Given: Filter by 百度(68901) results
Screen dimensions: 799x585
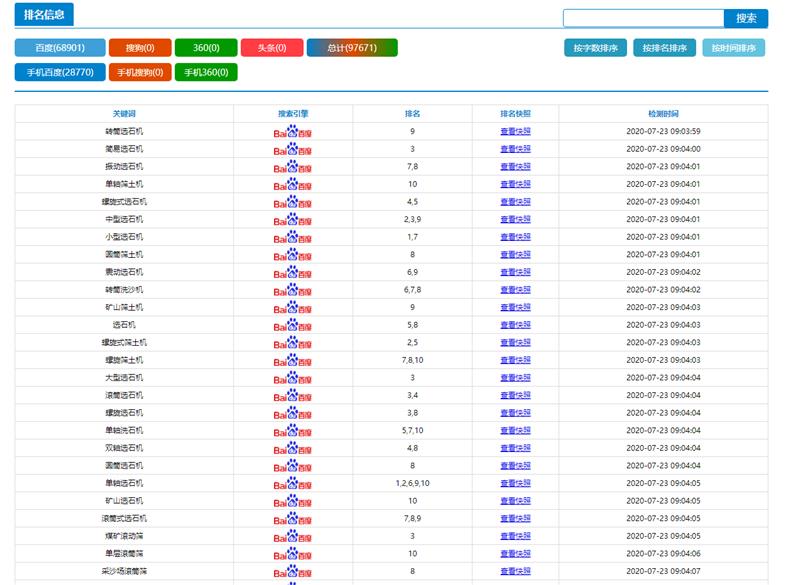Looking at the screenshot, I should tap(60, 48).
